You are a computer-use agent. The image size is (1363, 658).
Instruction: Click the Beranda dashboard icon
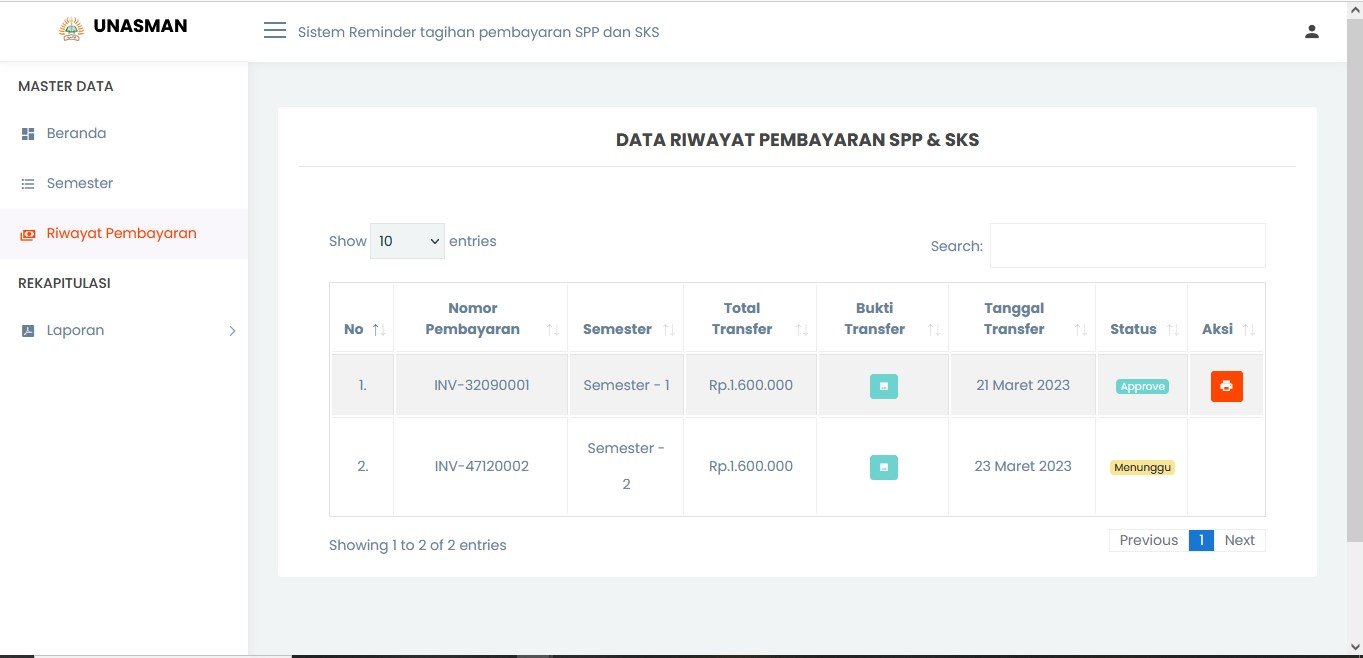tap(28, 134)
